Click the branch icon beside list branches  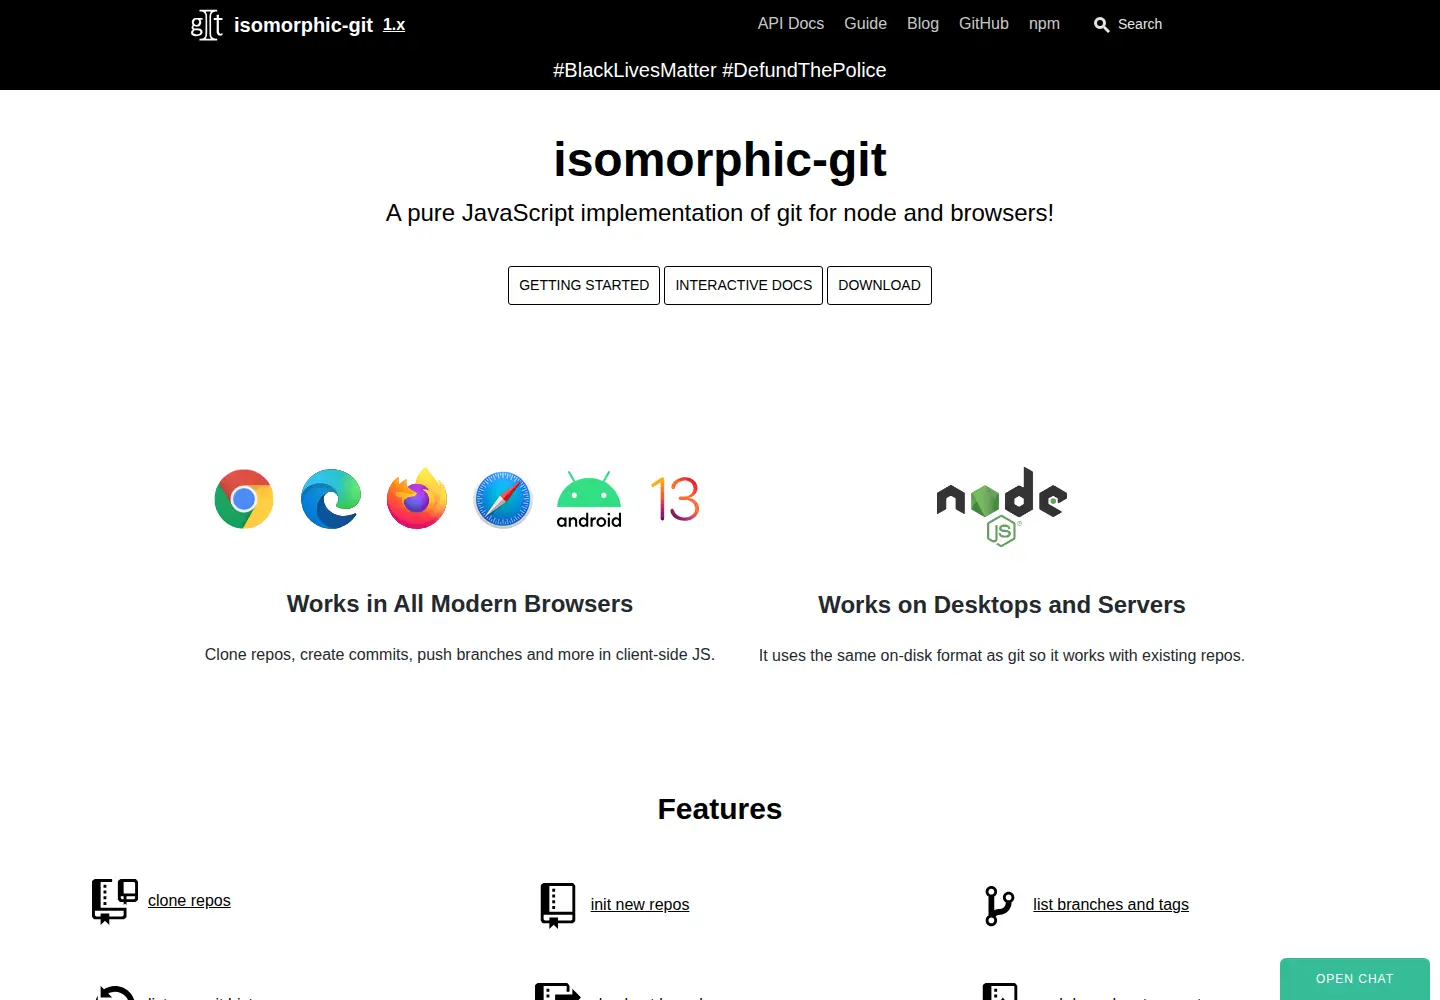1000,905
